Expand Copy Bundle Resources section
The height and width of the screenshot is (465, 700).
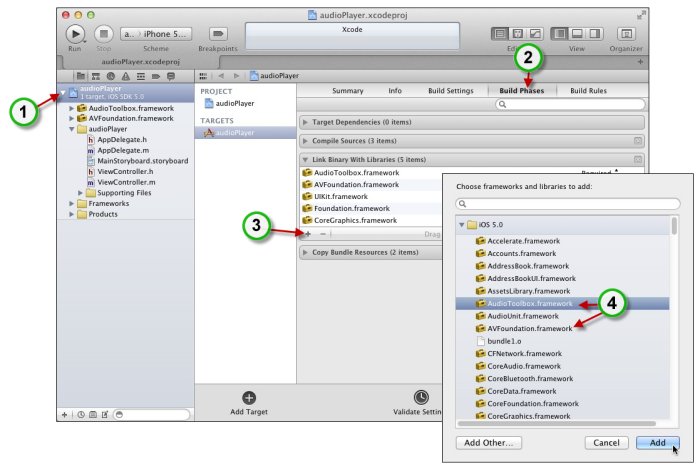pyautogui.click(x=305, y=253)
